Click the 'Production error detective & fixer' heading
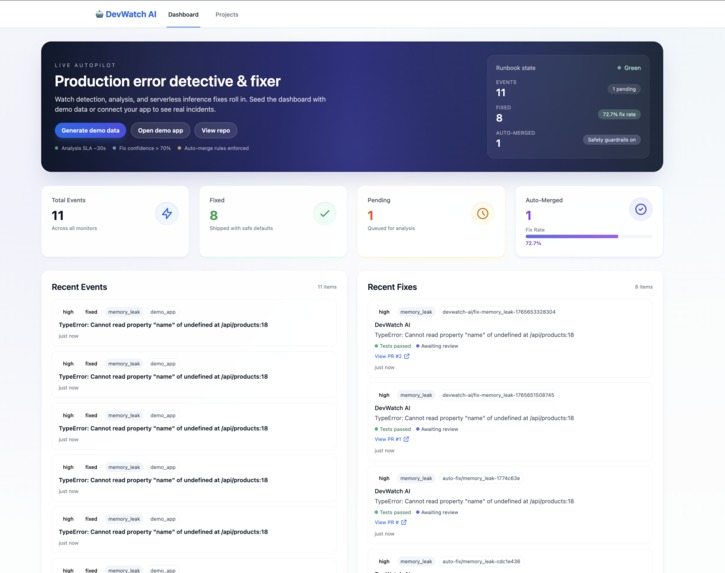 coord(167,81)
